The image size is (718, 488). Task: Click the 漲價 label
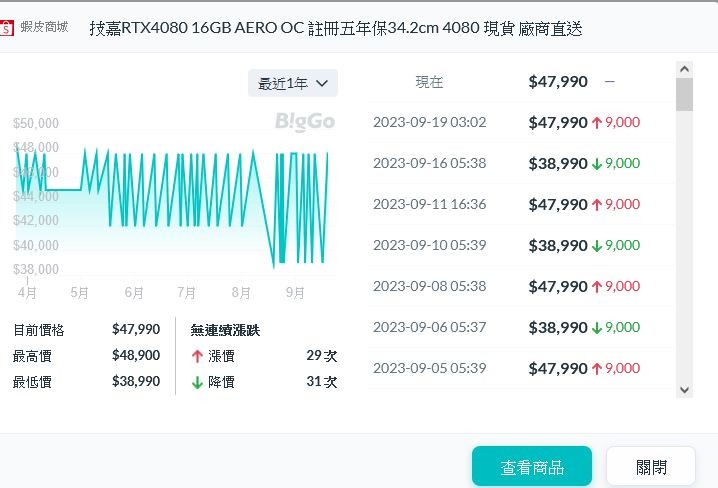[221, 356]
